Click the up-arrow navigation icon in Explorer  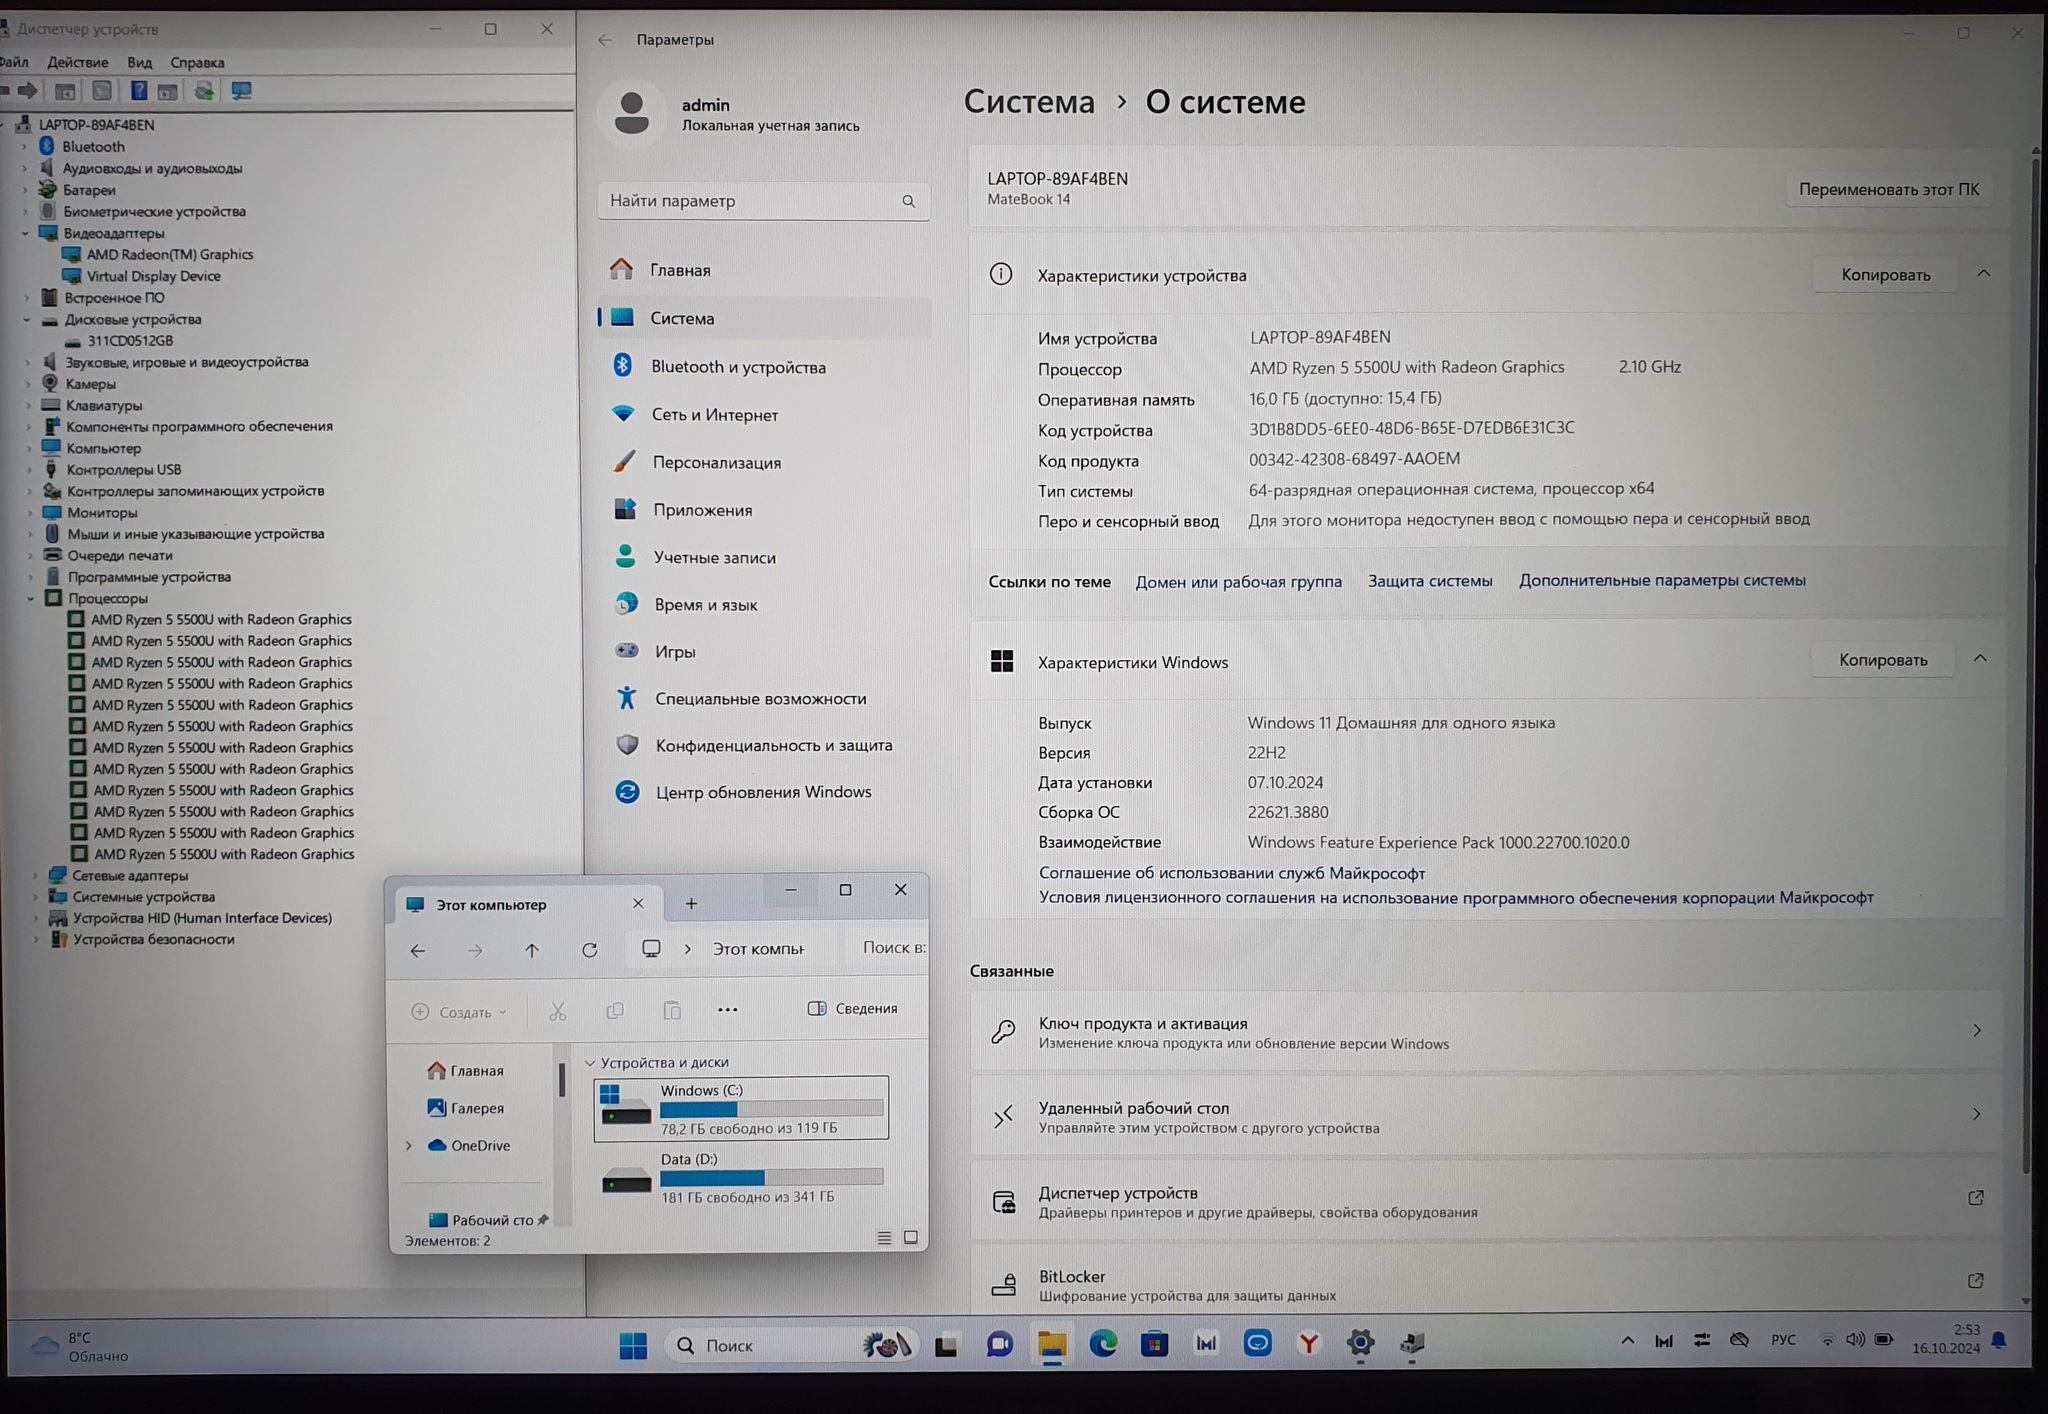tap(532, 950)
